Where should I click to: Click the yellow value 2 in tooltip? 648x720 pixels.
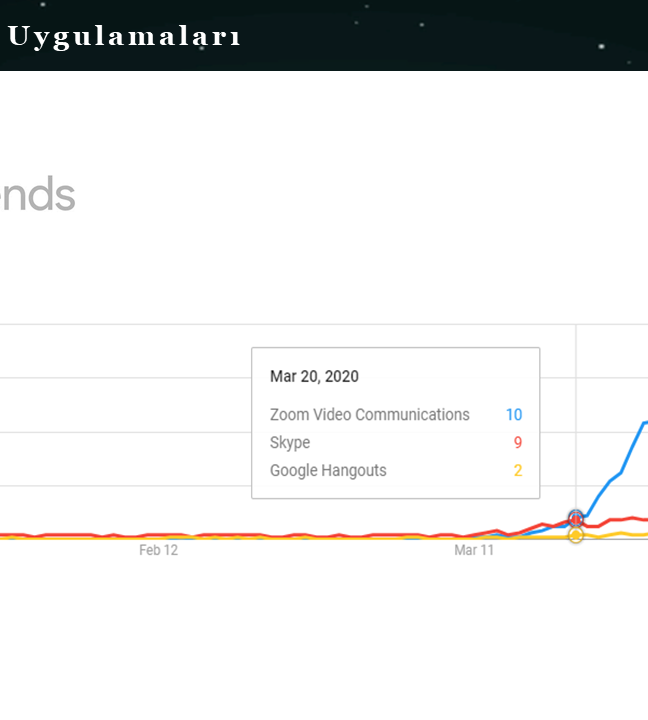(x=518, y=471)
